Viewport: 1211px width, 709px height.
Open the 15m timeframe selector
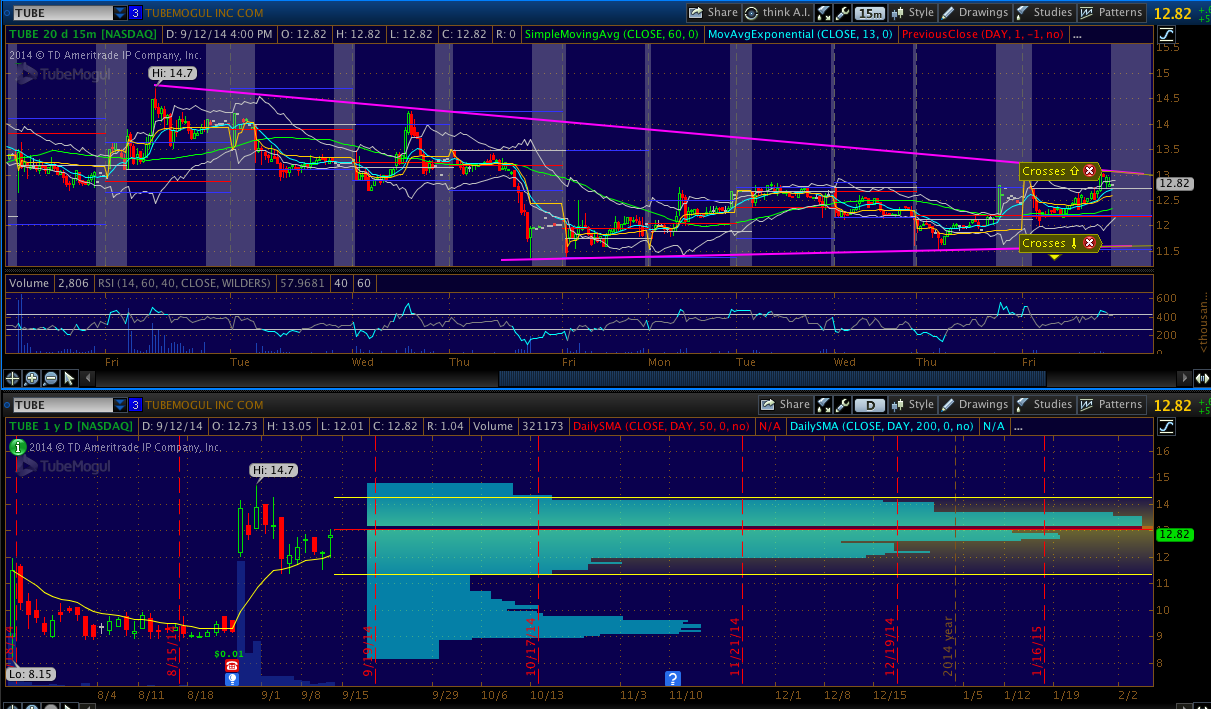tap(871, 13)
